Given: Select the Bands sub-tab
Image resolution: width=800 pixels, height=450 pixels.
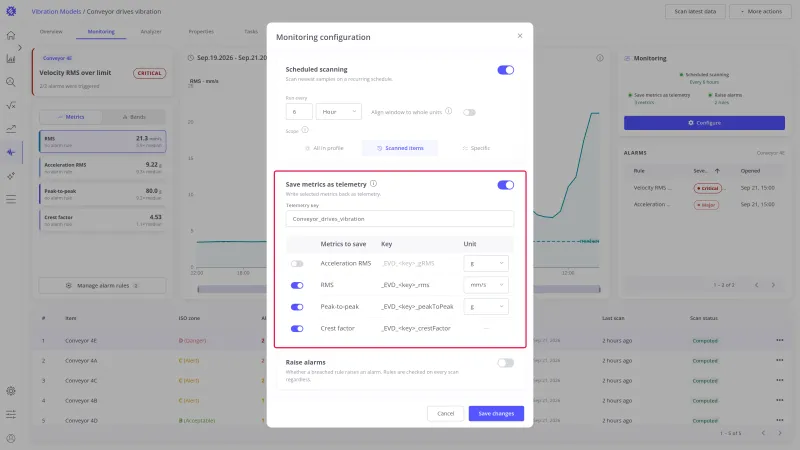Looking at the screenshot, I should pyautogui.click(x=134, y=117).
